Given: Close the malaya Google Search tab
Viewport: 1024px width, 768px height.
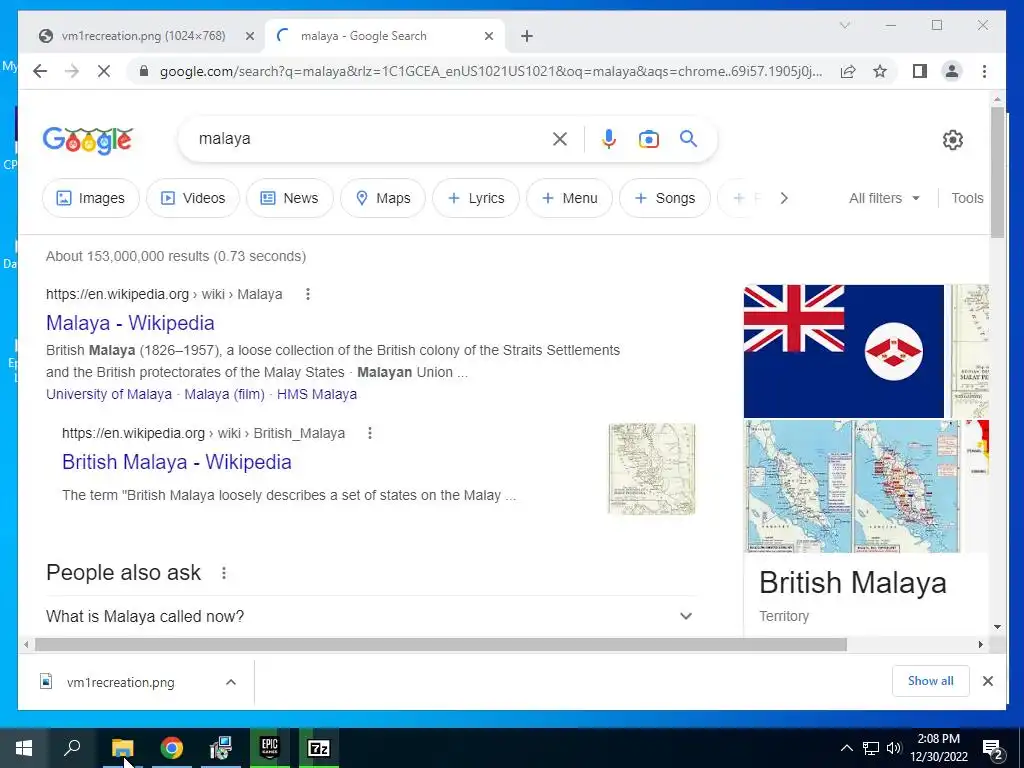Looking at the screenshot, I should click(x=488, y=37).
